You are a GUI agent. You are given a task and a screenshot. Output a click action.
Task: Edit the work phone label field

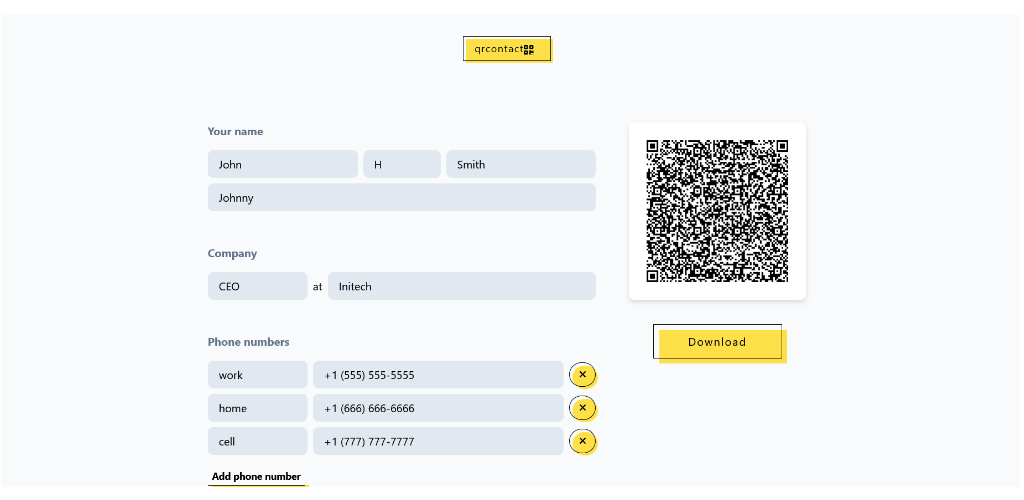pyautogui.click(x=257, y=375)
